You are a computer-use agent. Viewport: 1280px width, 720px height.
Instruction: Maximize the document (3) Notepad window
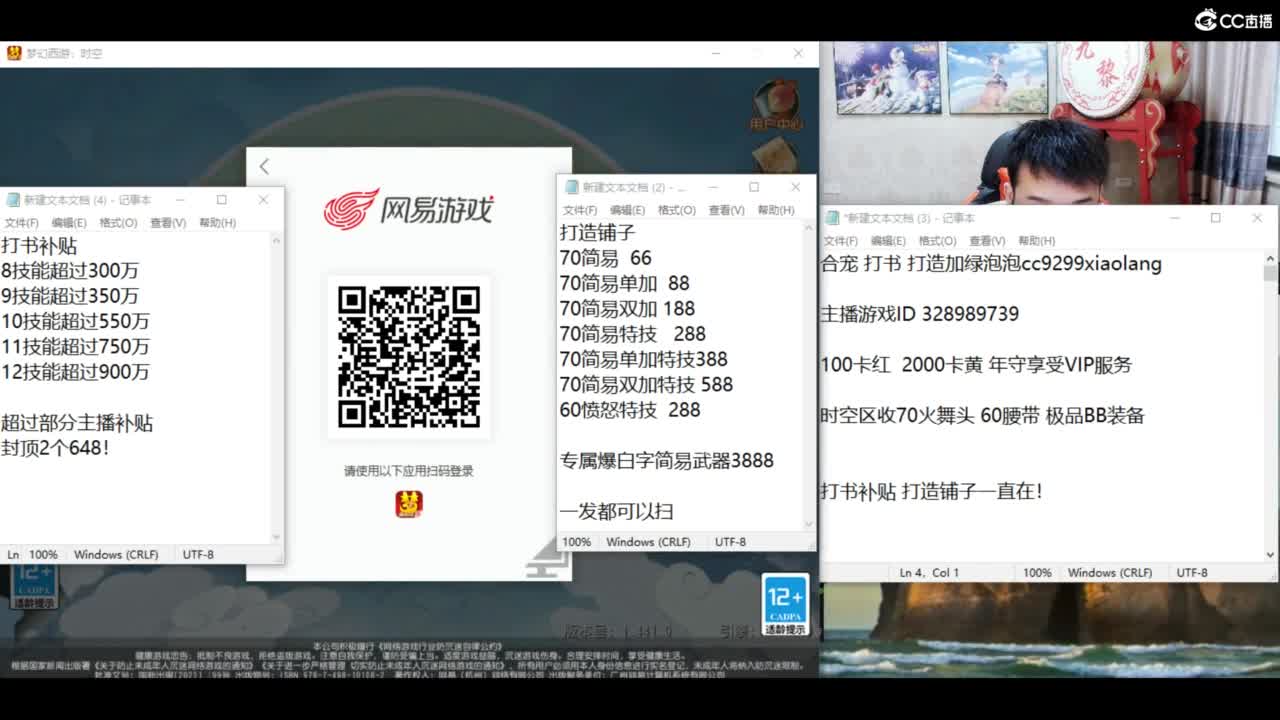[1216, 218]
